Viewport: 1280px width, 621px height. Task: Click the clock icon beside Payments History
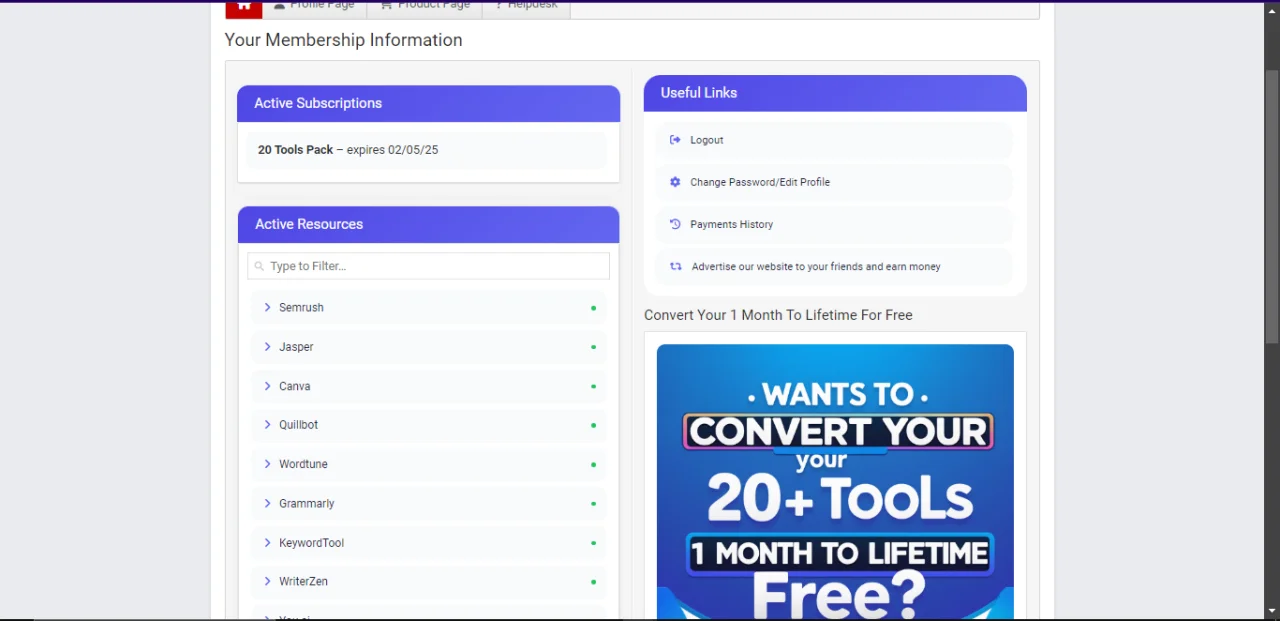pyautogui.click(x=675, y=224)
